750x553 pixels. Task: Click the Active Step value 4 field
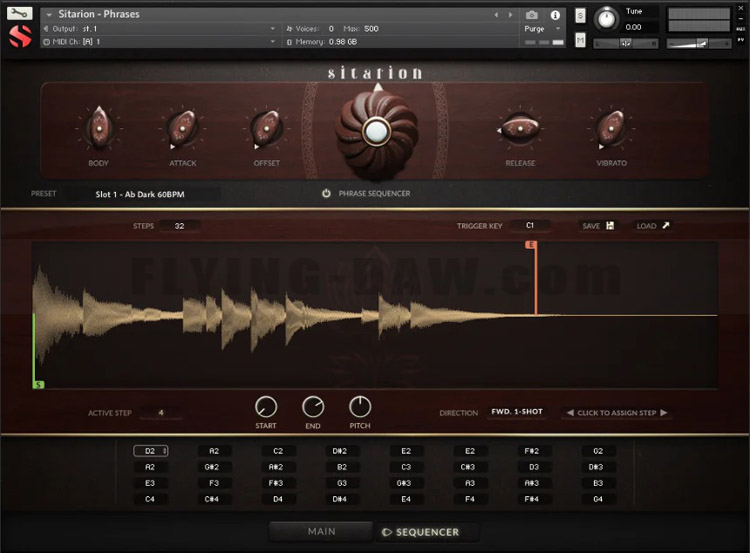161,412
